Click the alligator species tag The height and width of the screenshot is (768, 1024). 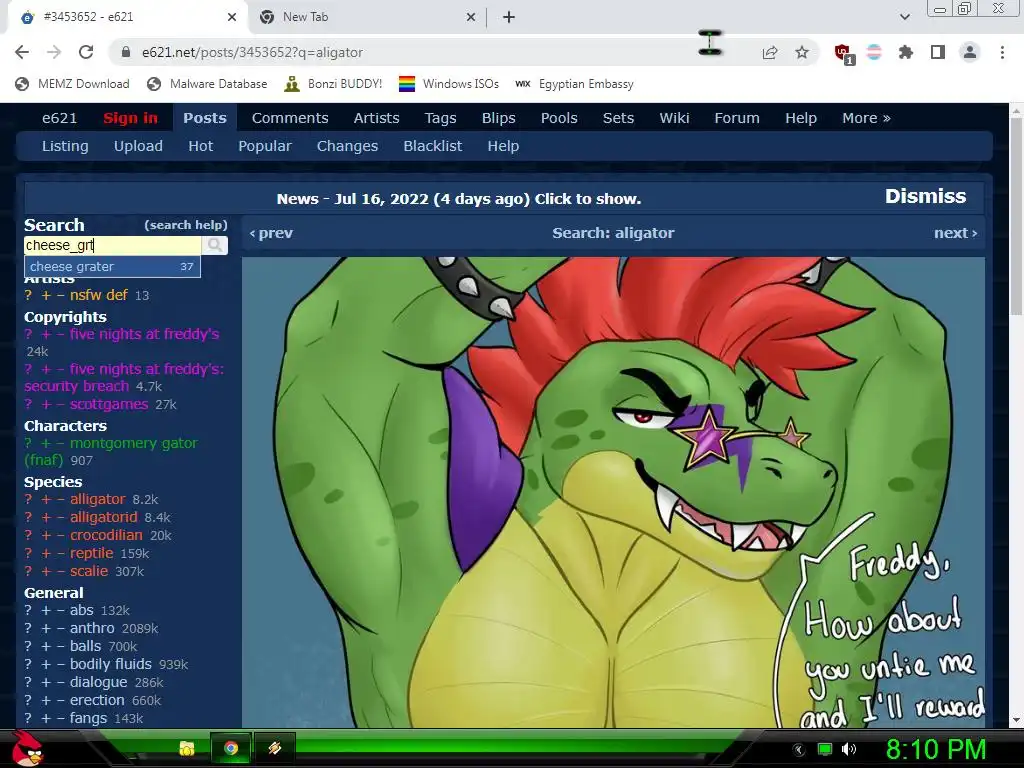(97, 500)
